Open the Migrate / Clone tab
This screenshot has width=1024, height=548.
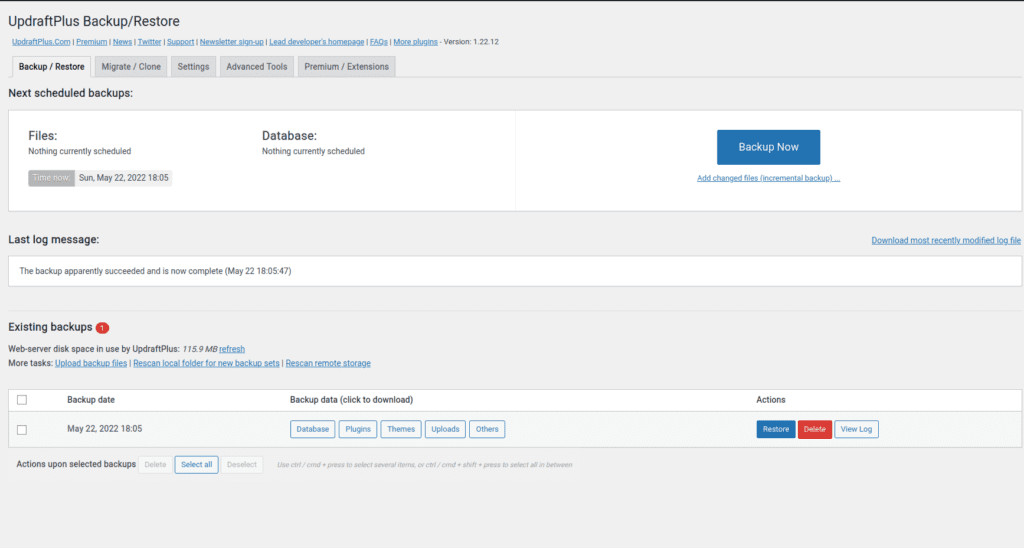130,67
